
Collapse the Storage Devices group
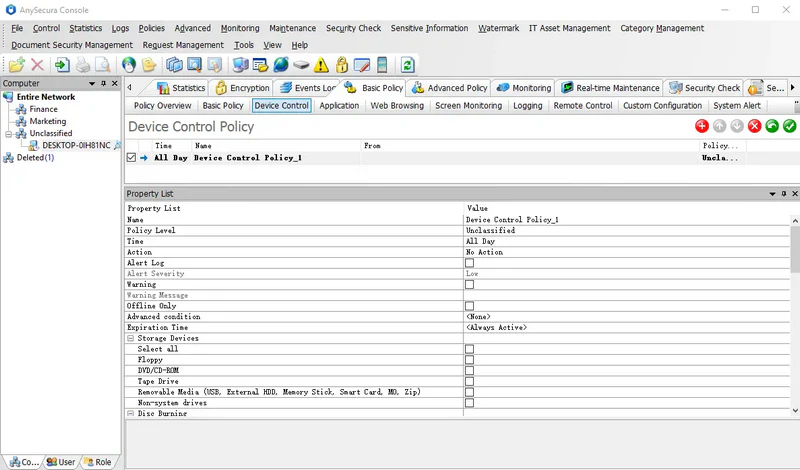pyautogui.click(x=131, y=338)
